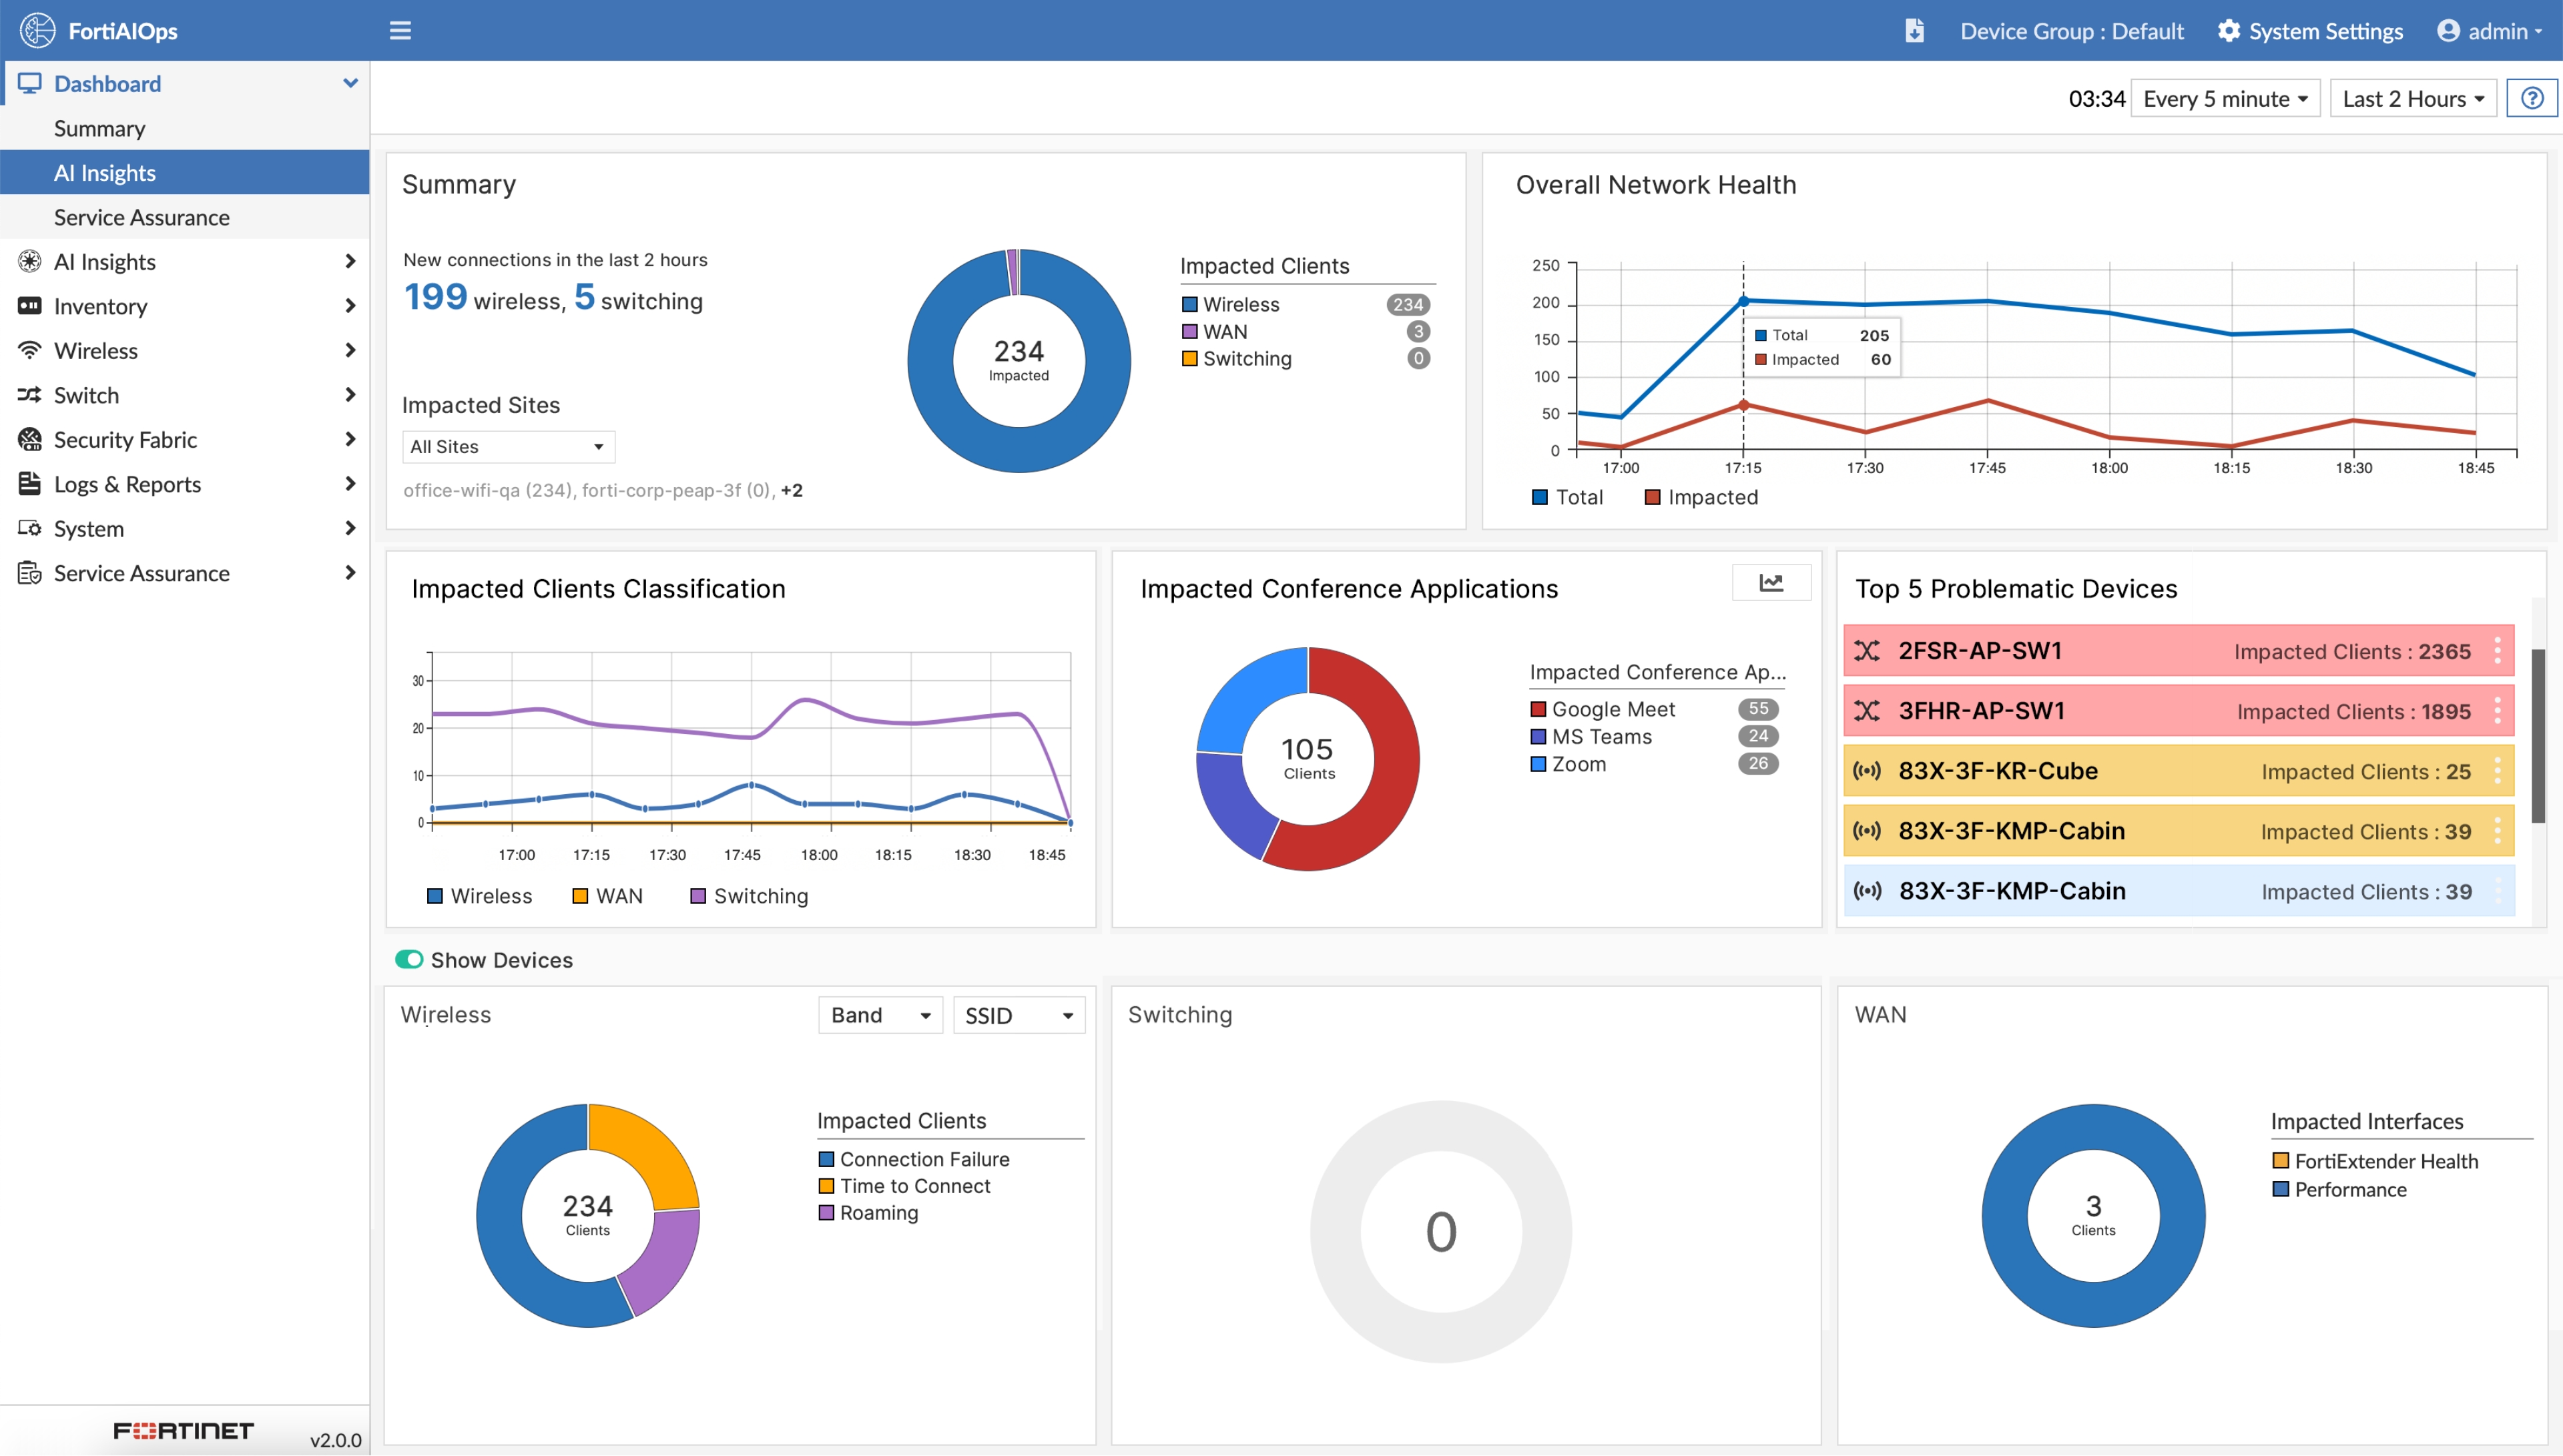Click the +2 more sites link
This screenshot has width=2563, height=1456.
[791, 490]
